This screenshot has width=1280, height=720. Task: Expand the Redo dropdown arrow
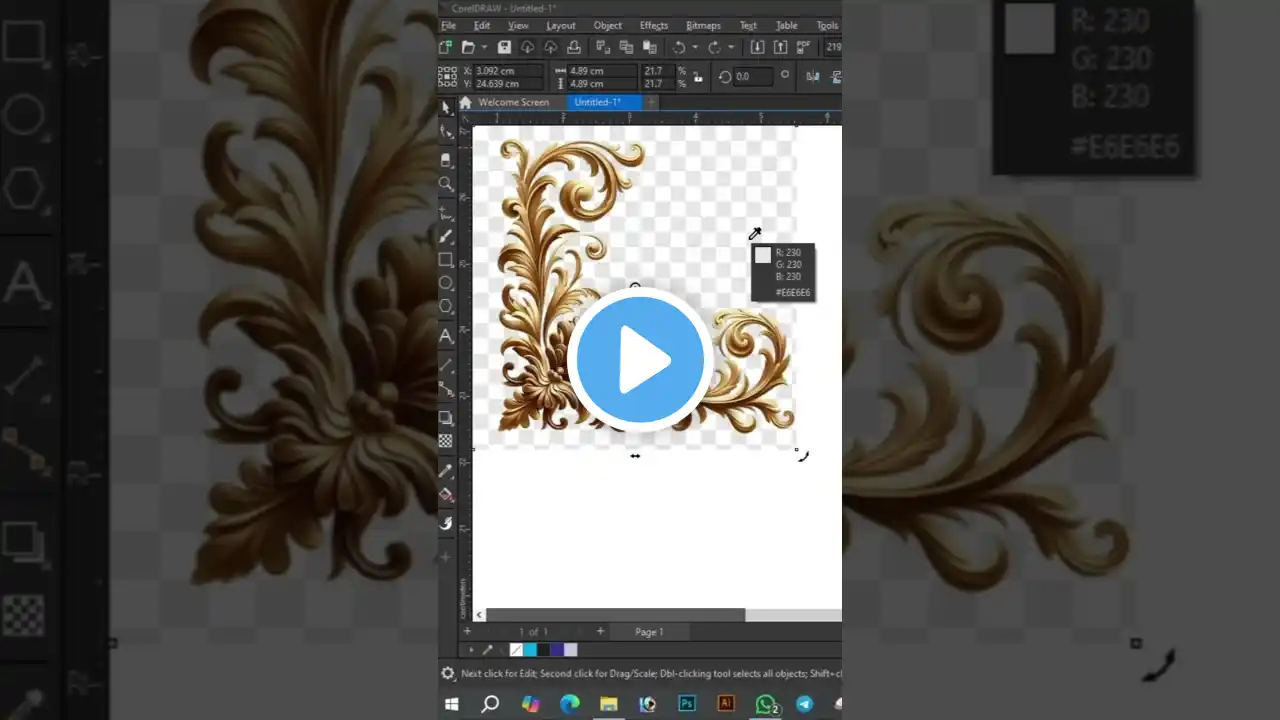730,47
